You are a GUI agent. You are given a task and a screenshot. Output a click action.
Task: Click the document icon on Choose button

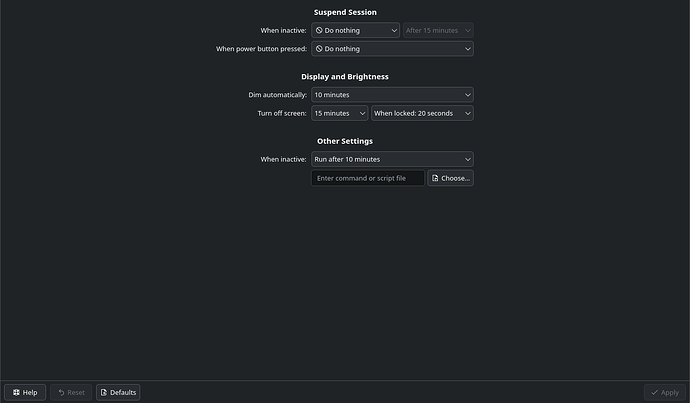point(436,178)
